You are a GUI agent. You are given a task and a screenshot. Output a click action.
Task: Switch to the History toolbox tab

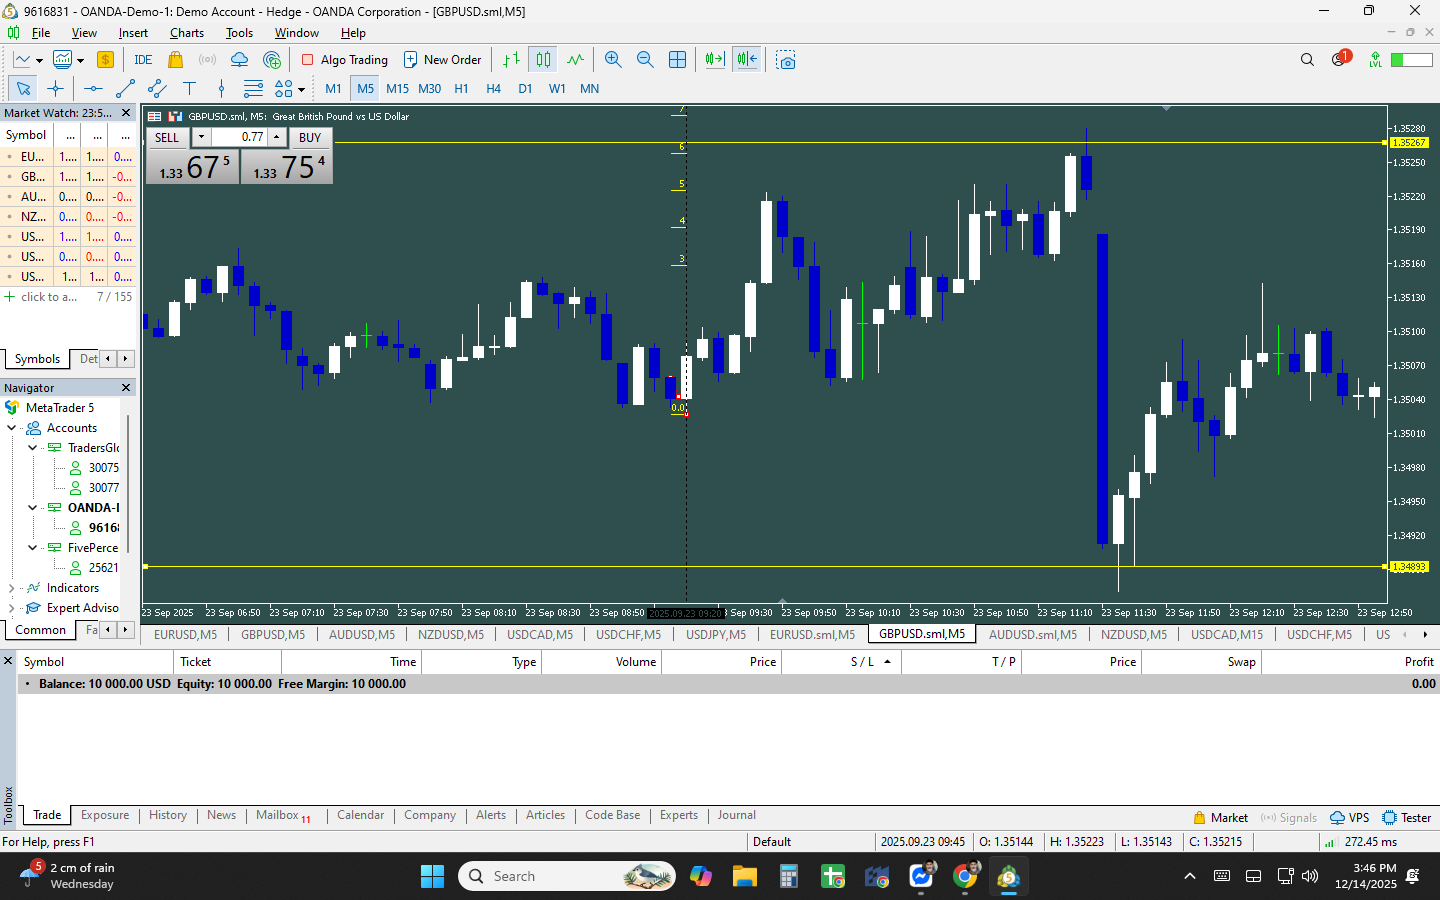tap(168, 815)
